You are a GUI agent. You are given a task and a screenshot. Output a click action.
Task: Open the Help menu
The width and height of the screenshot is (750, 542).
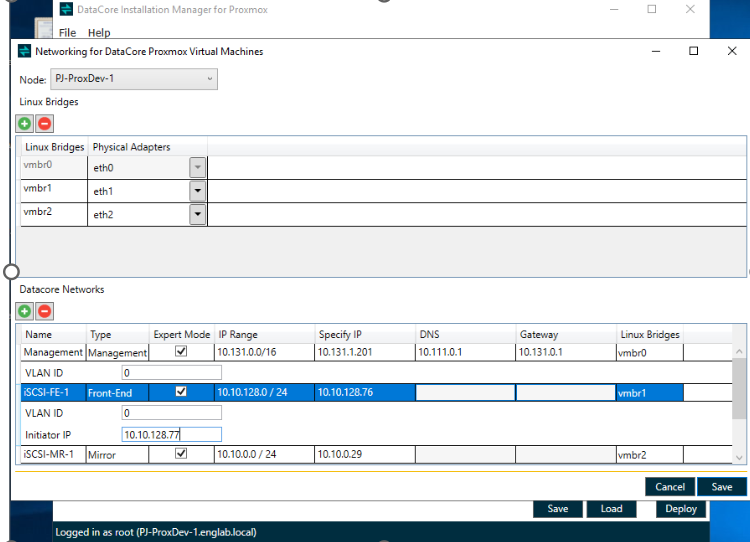point(99,33)
